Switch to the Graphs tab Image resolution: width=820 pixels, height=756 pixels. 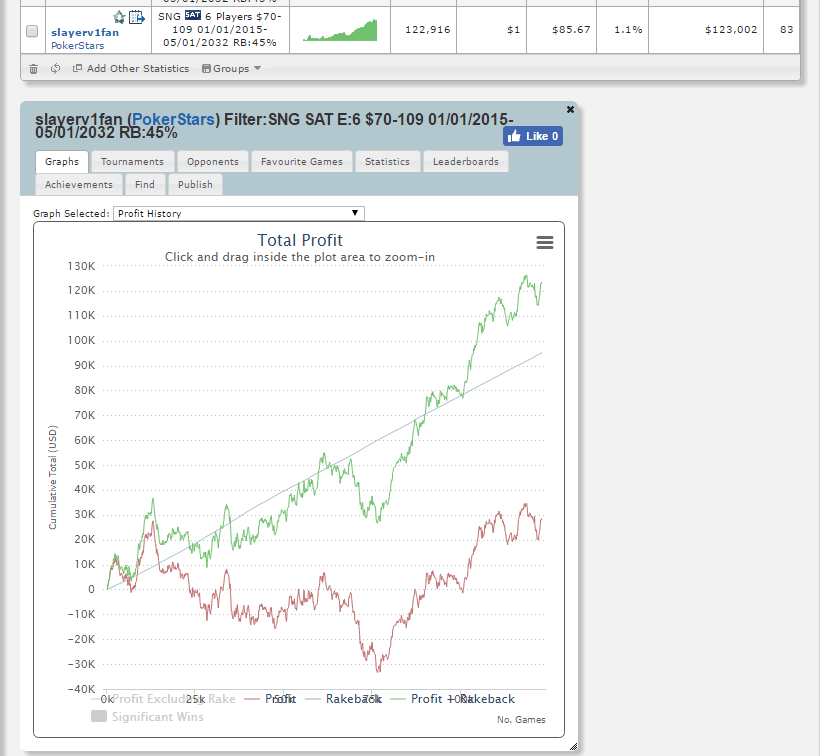[x=62, y=162]
